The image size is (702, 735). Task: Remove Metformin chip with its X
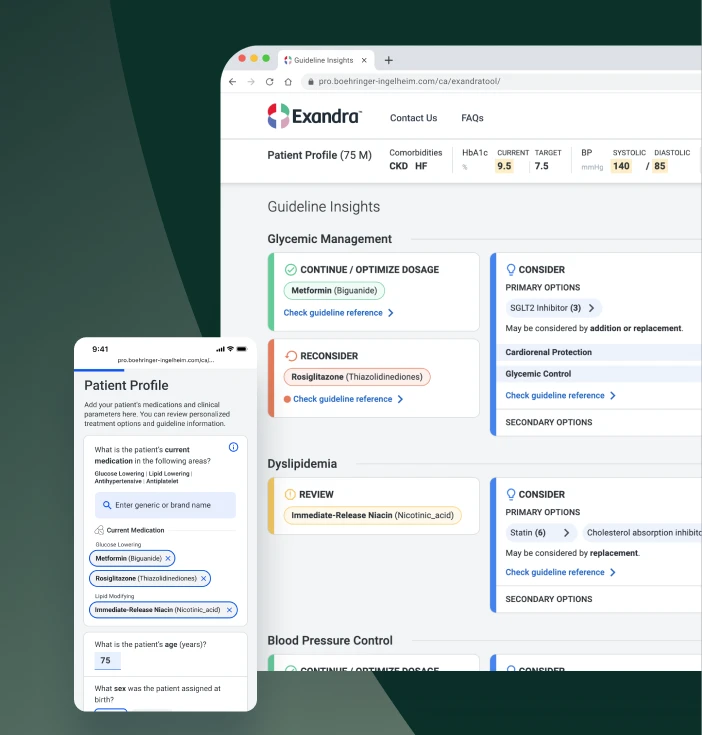tap(168, 558)
